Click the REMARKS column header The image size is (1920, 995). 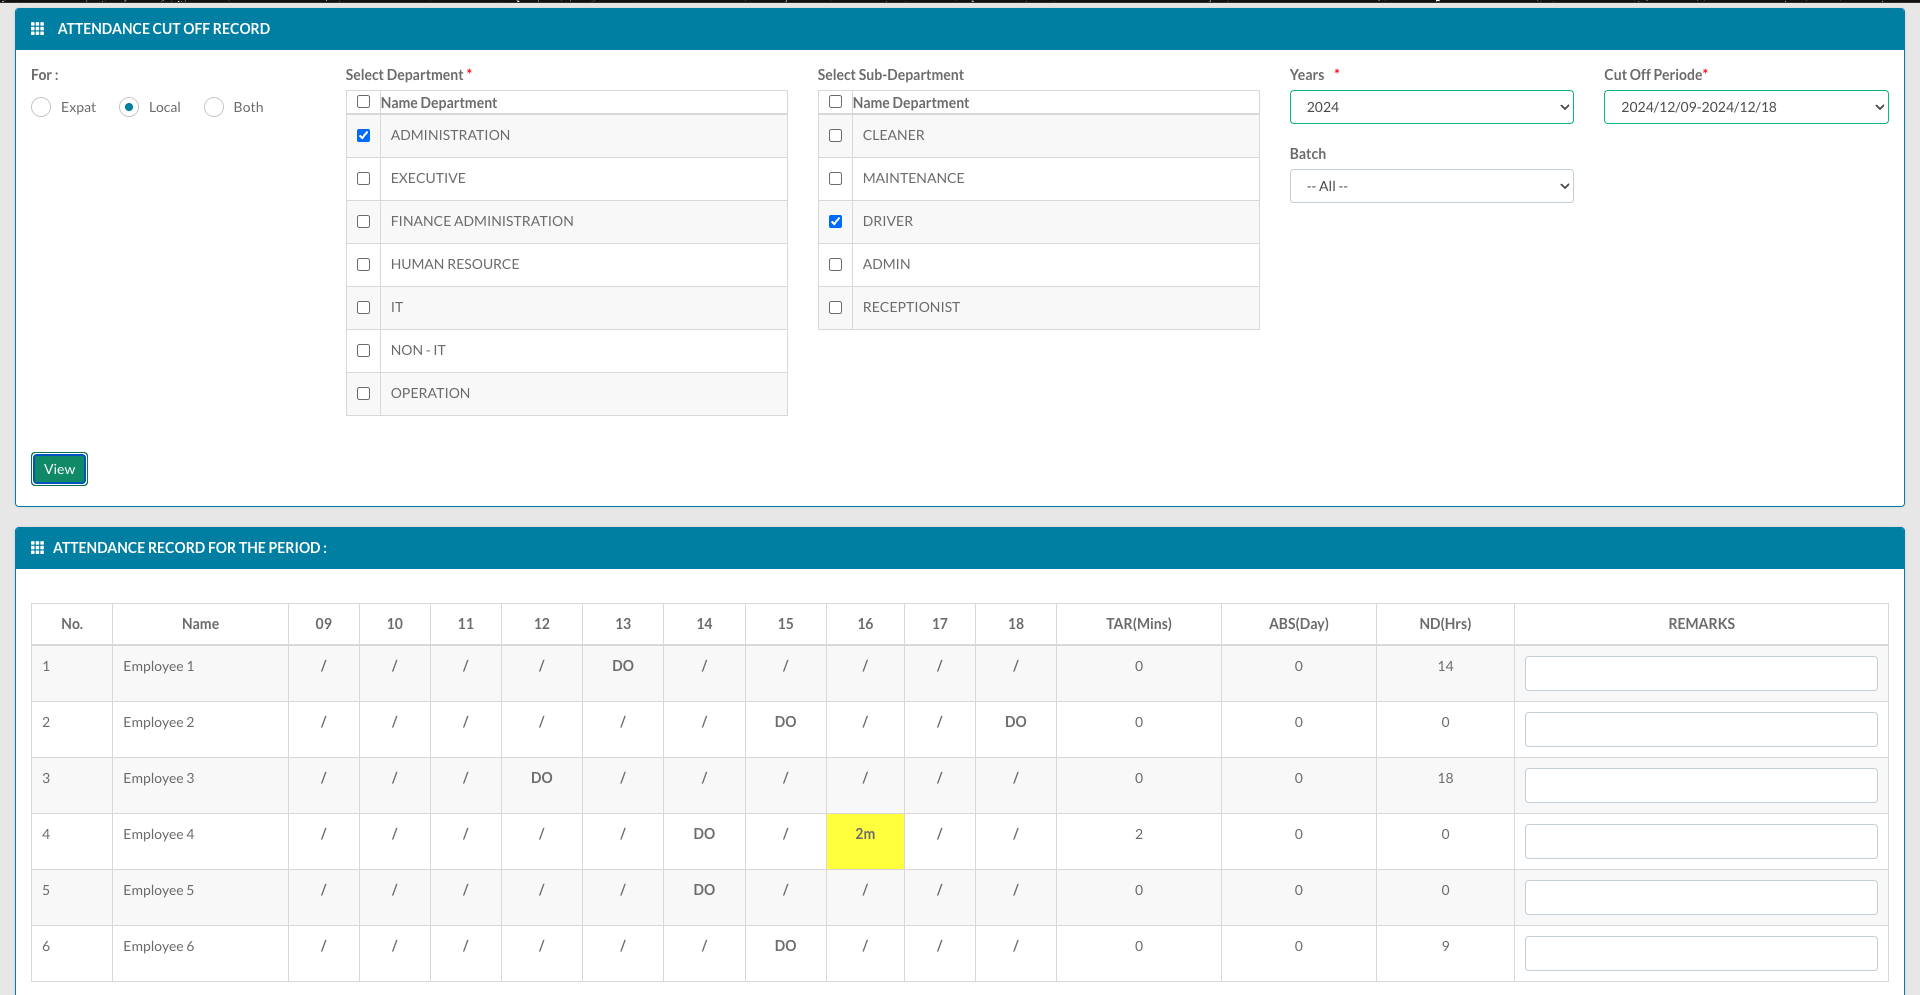(x=1701, y=624)
